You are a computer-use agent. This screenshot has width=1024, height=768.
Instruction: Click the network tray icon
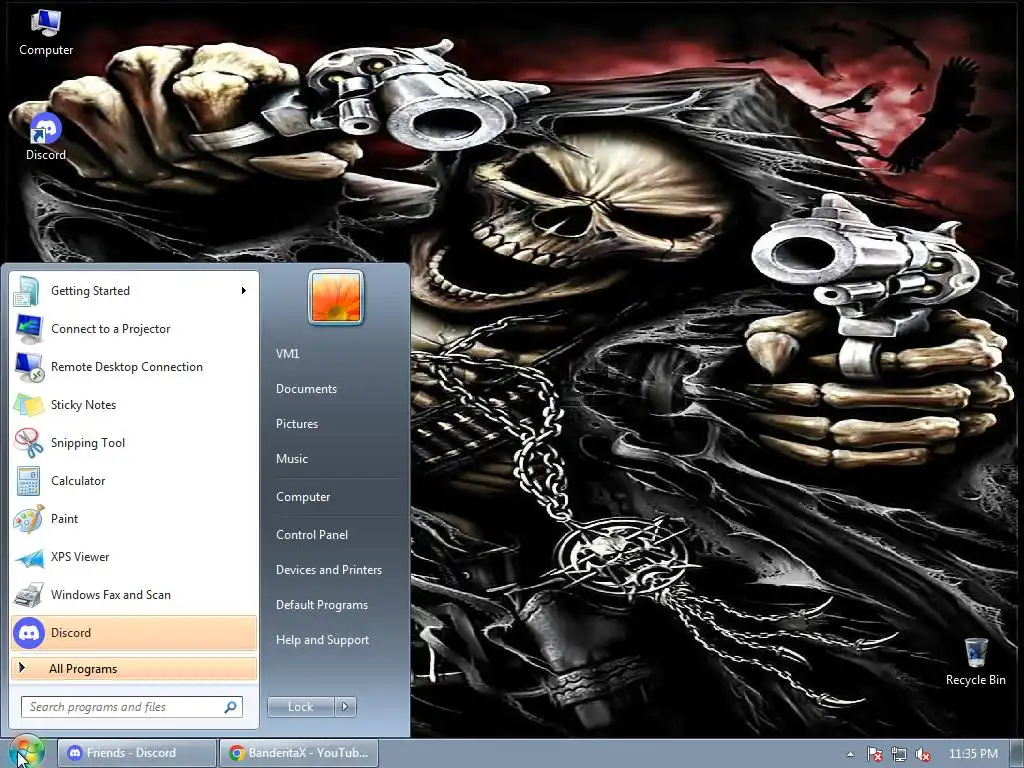(x=899, y=754)
